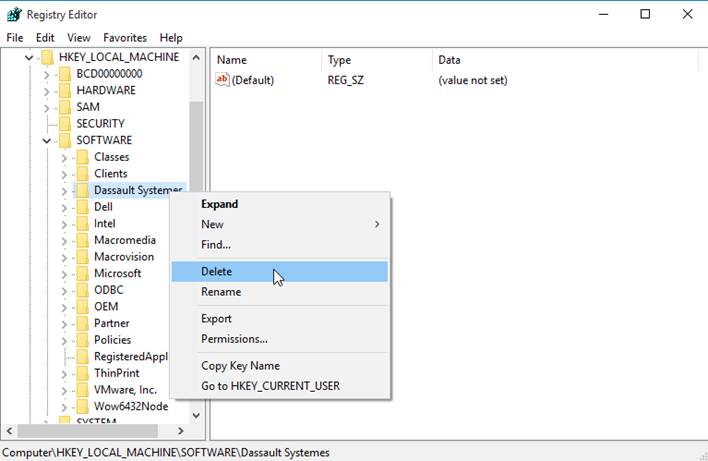708x461 pixels.
Task: Open the View menu
Action: click(79, 38)
